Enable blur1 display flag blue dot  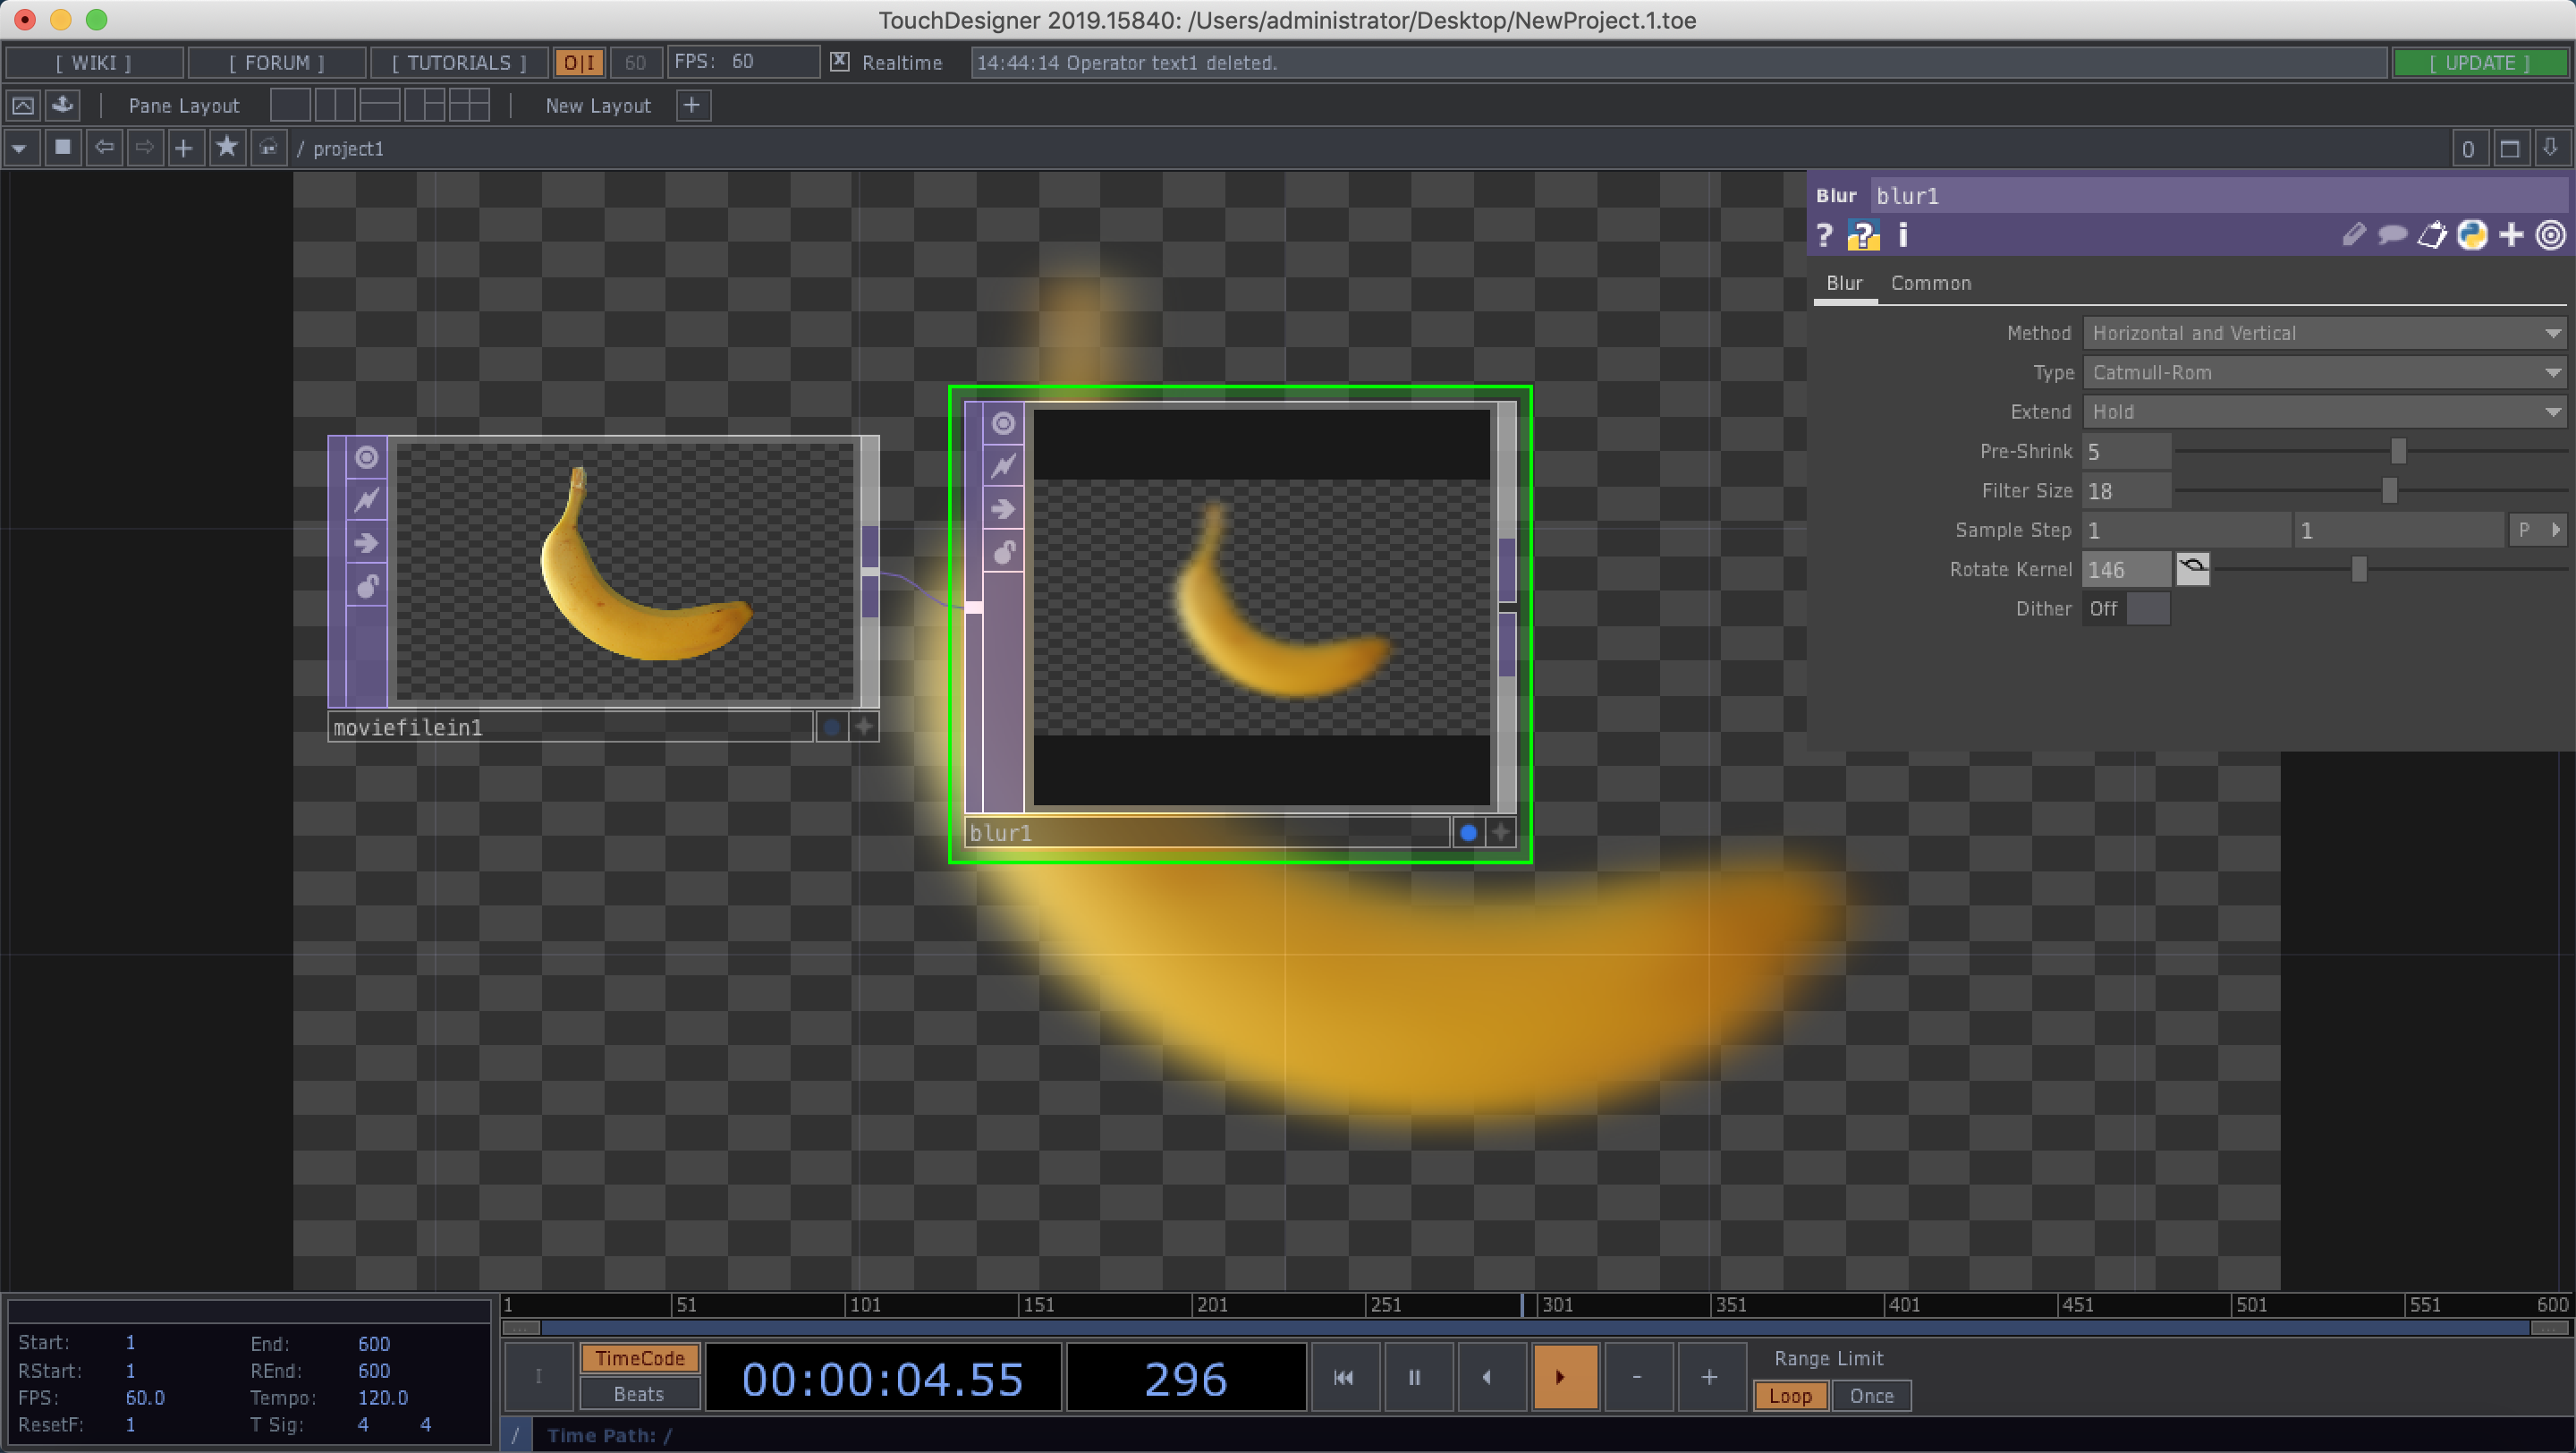(1467, 832)
